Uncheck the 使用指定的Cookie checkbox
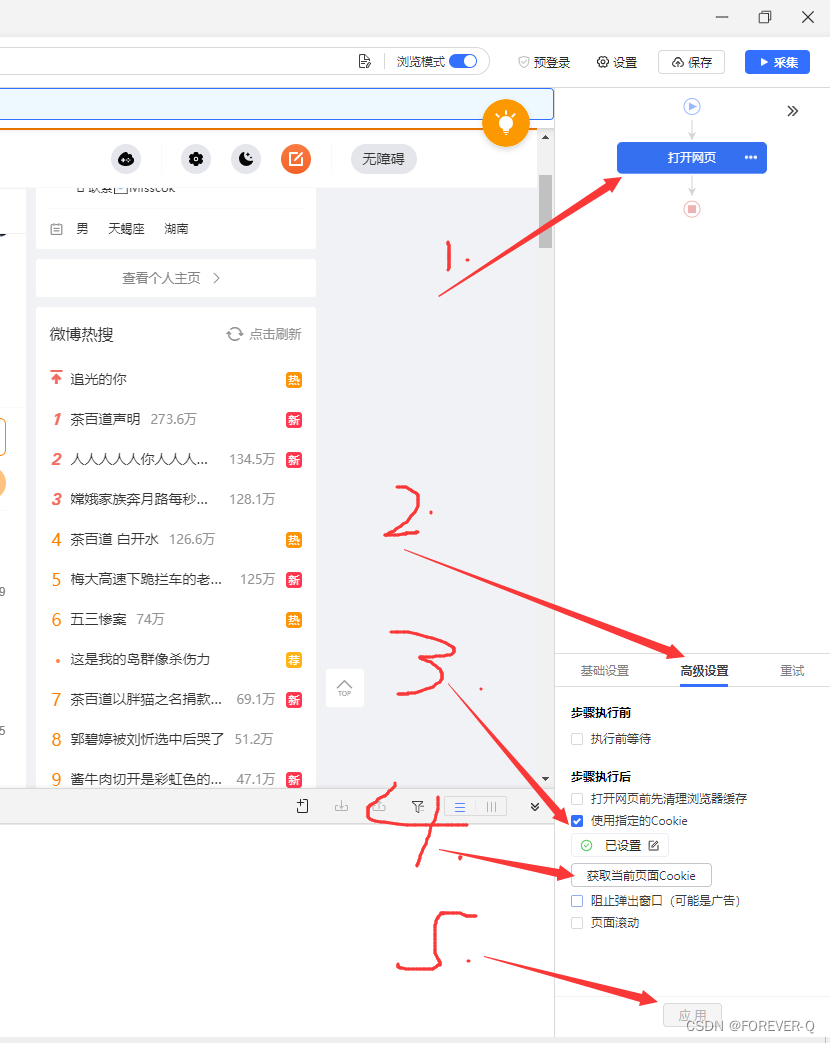Viewport: 830px width, 1043px height. click(577, 821)
